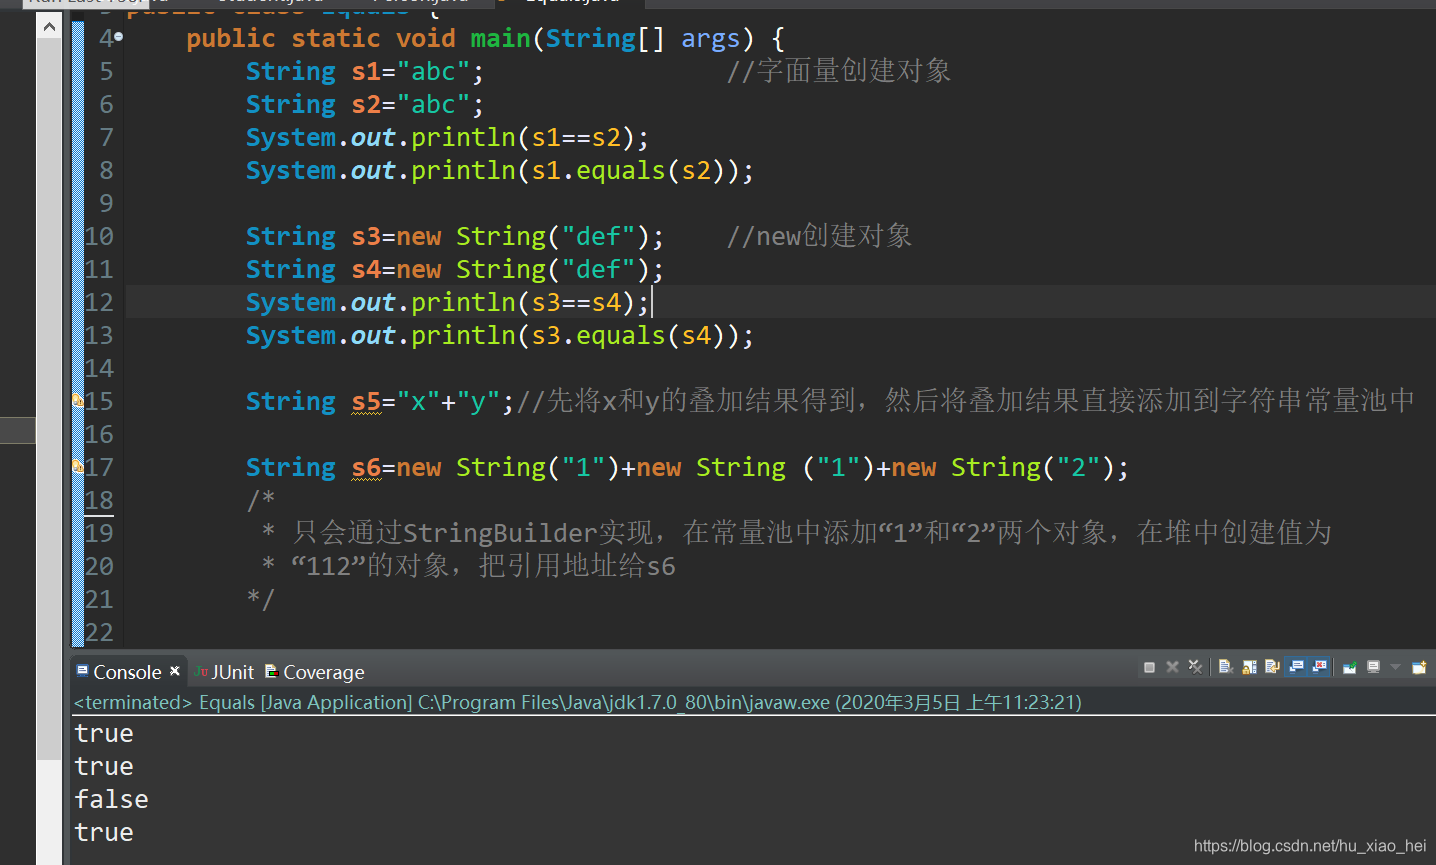This screenshot has width=1436, height=865.
Task: Click the Terminate console button
Action: (1149, 667)
